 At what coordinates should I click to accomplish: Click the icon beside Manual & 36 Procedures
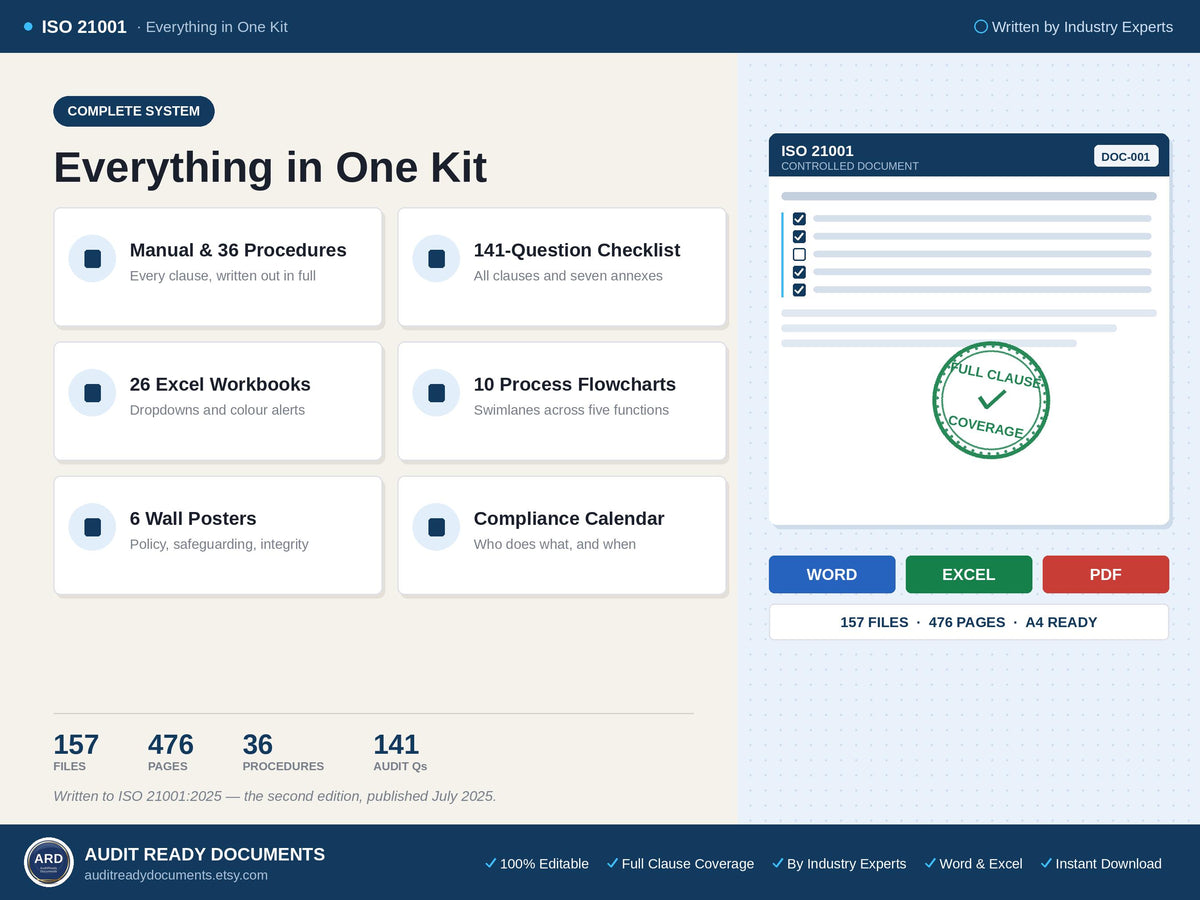tap(92, 259)
